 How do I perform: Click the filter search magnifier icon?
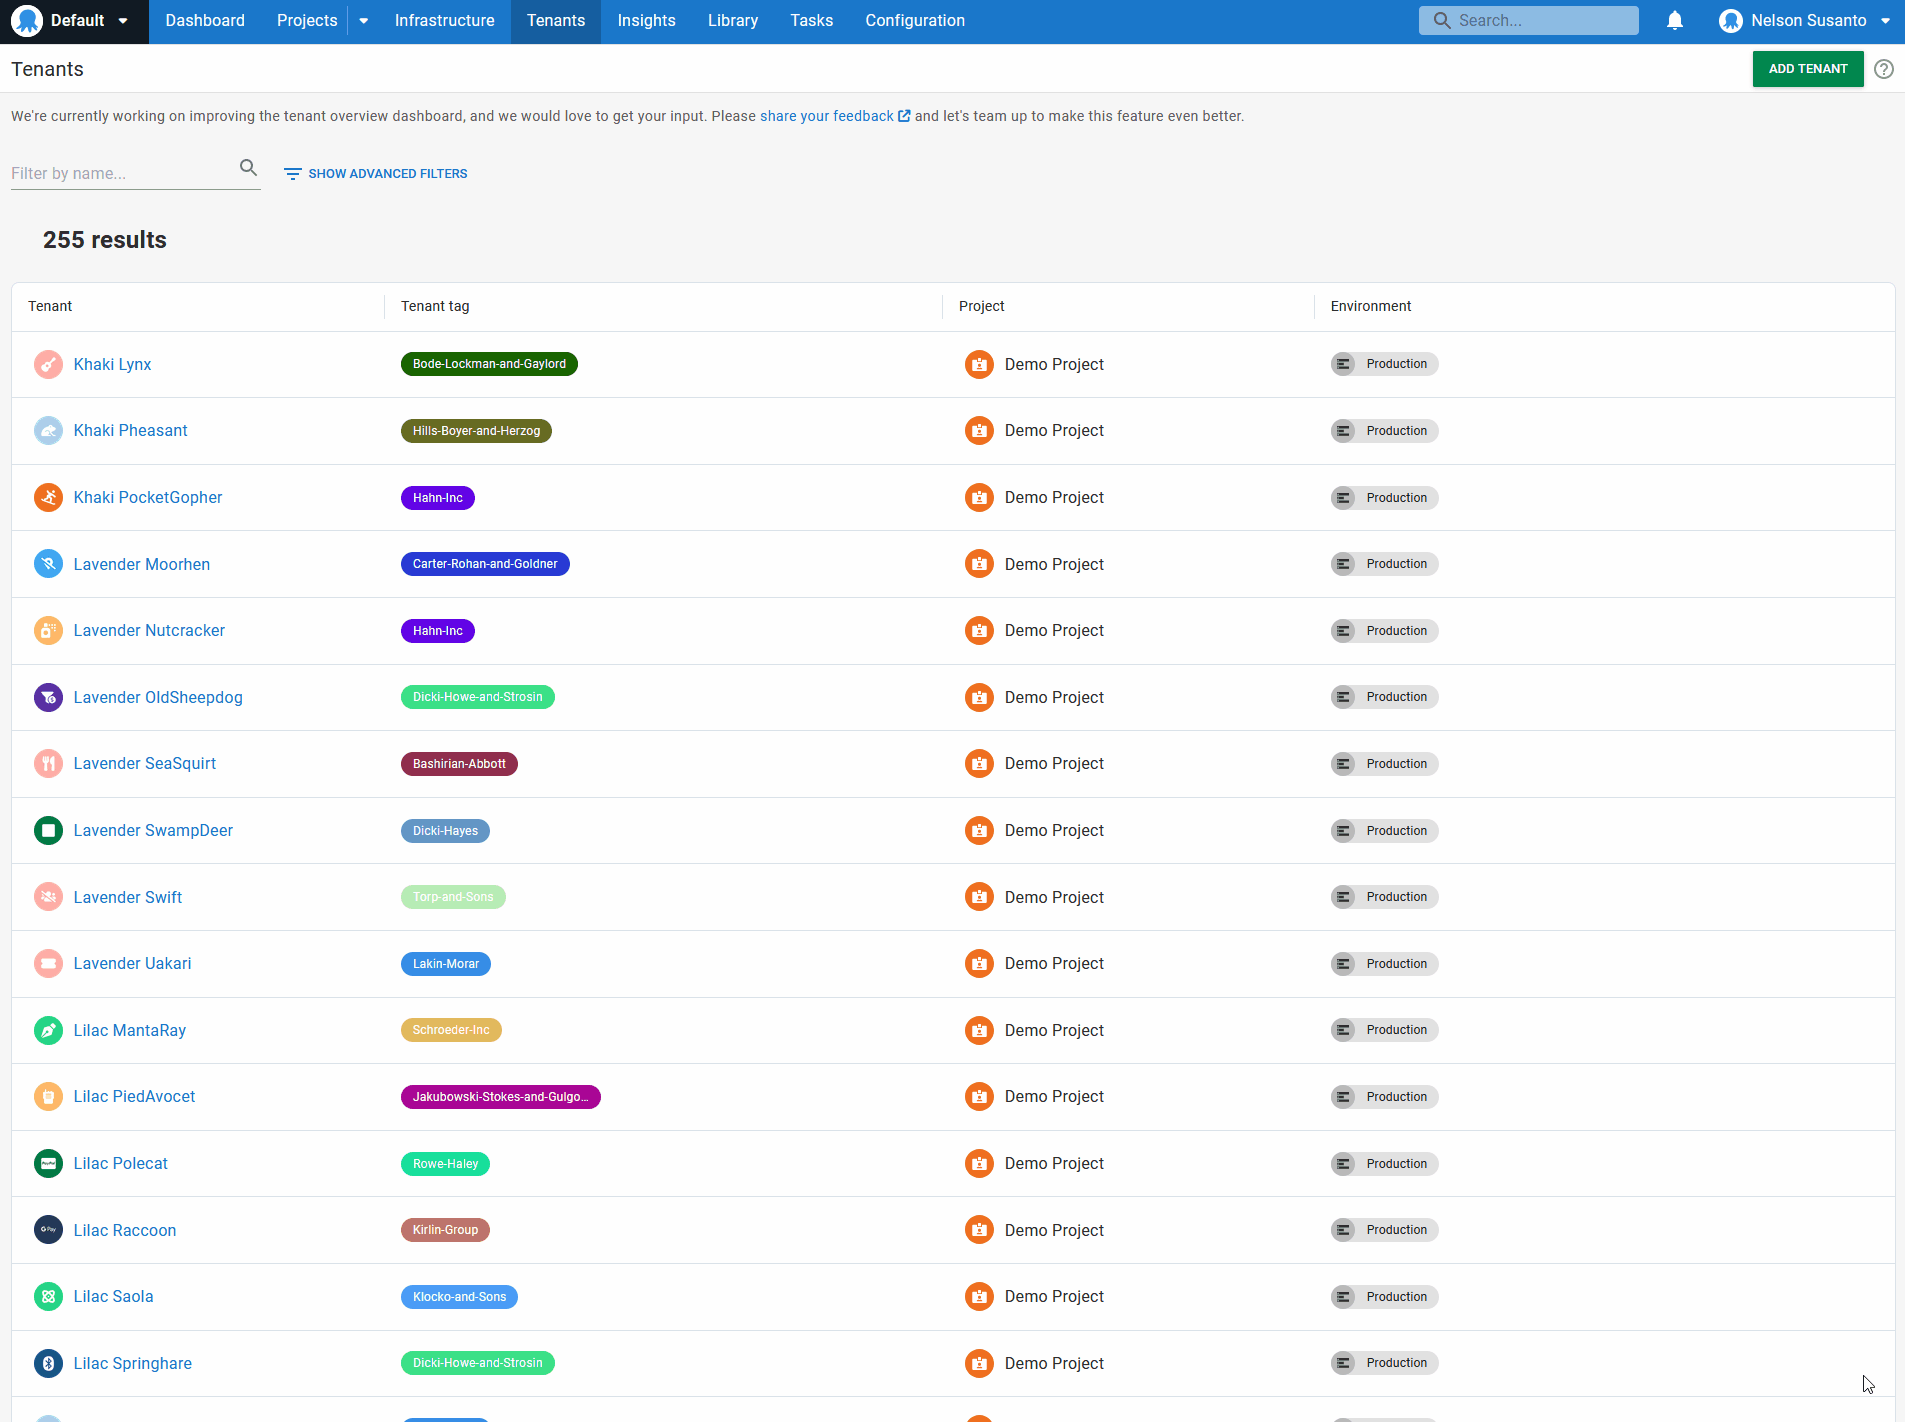[248, 168]
